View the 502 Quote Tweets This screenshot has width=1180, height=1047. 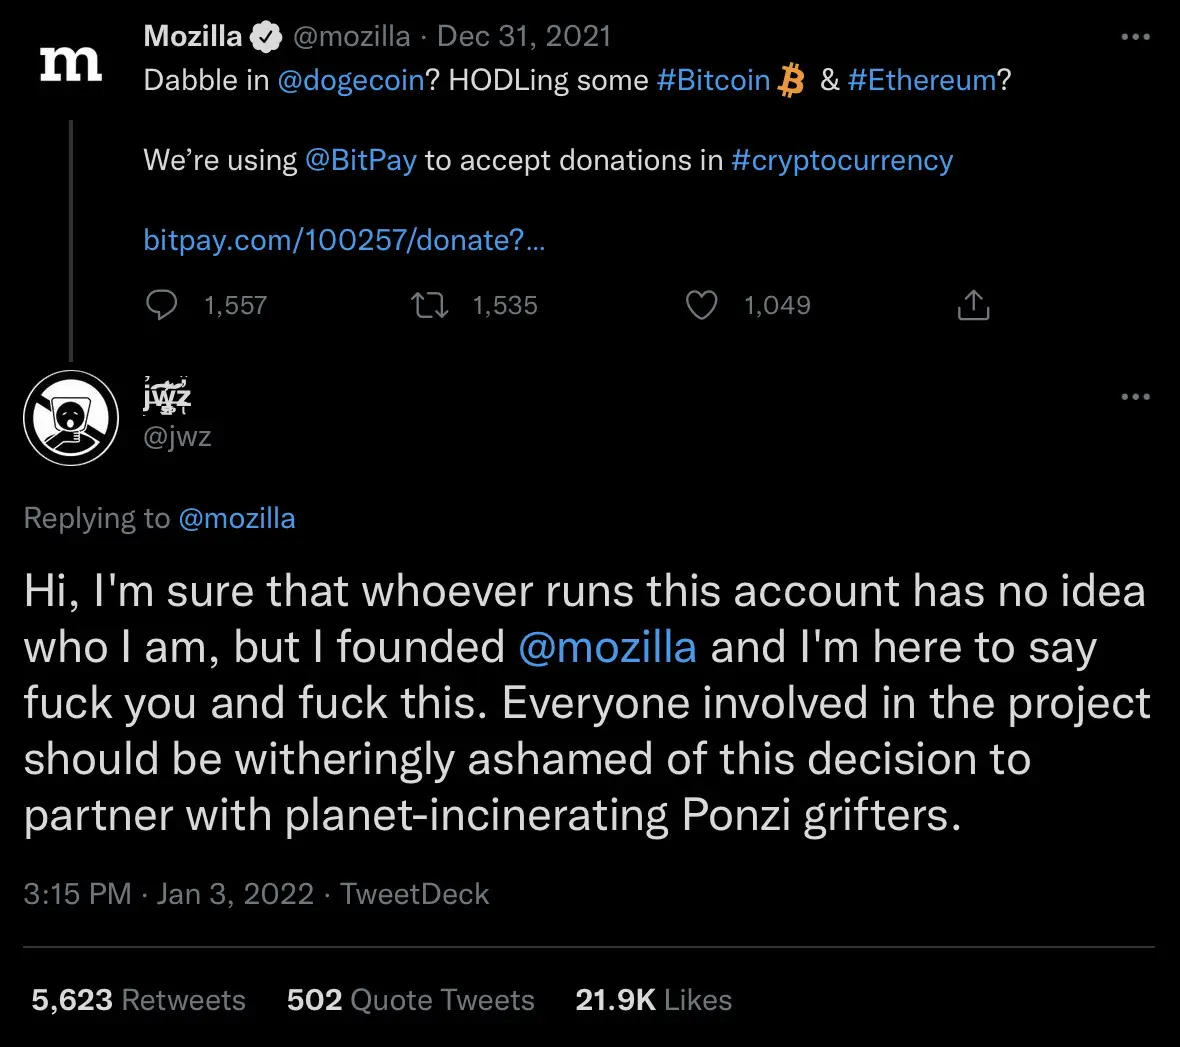click(410, 1000)
